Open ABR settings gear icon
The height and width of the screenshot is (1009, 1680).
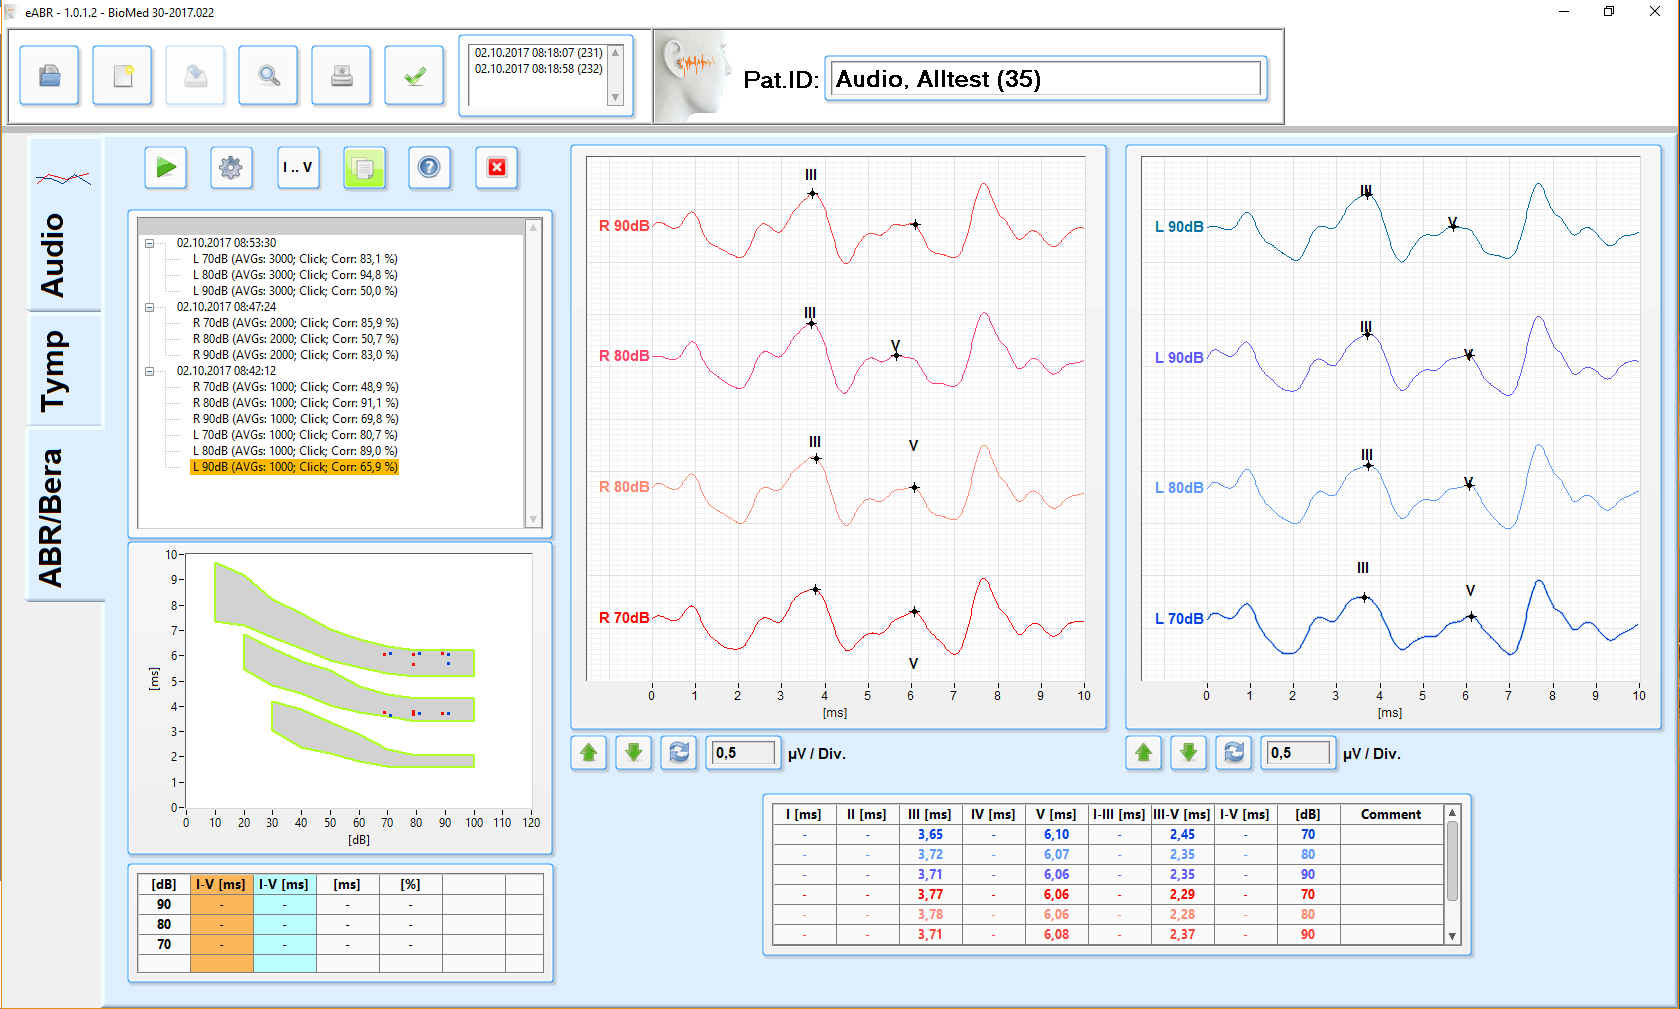click(231, 168)
